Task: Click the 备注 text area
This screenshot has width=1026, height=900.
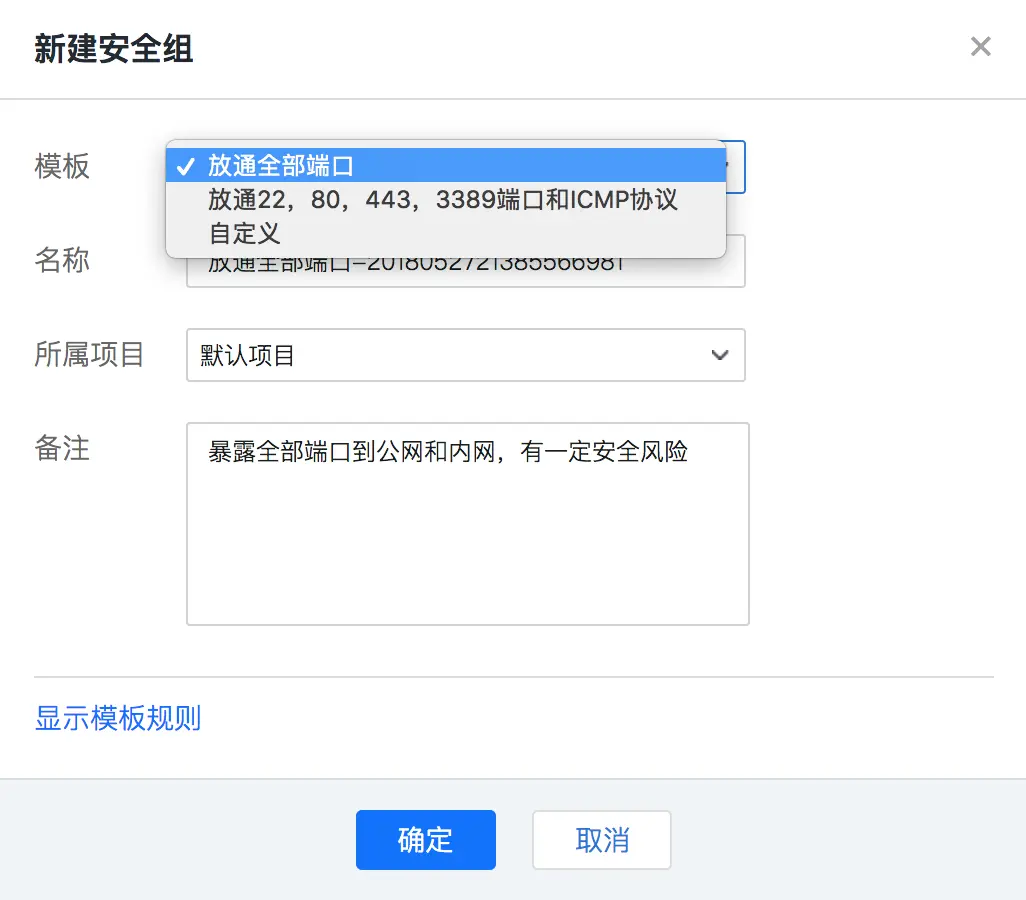Action: pos(467,524)
